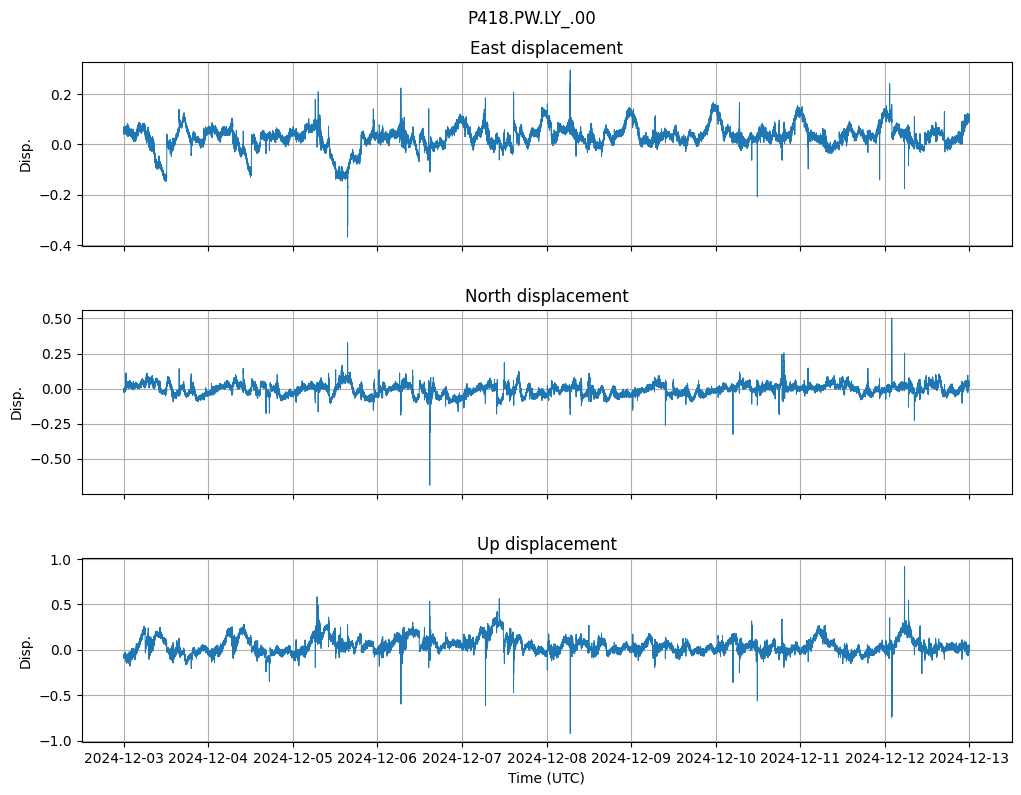Select the East displacement subplot title

click(546, 48)
